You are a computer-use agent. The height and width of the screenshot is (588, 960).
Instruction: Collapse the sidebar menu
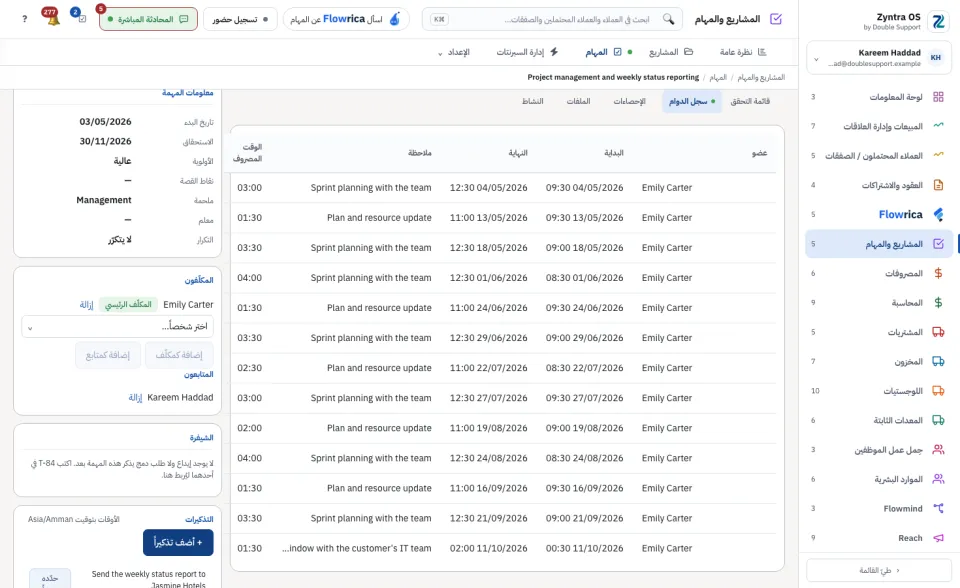[879, 570]
